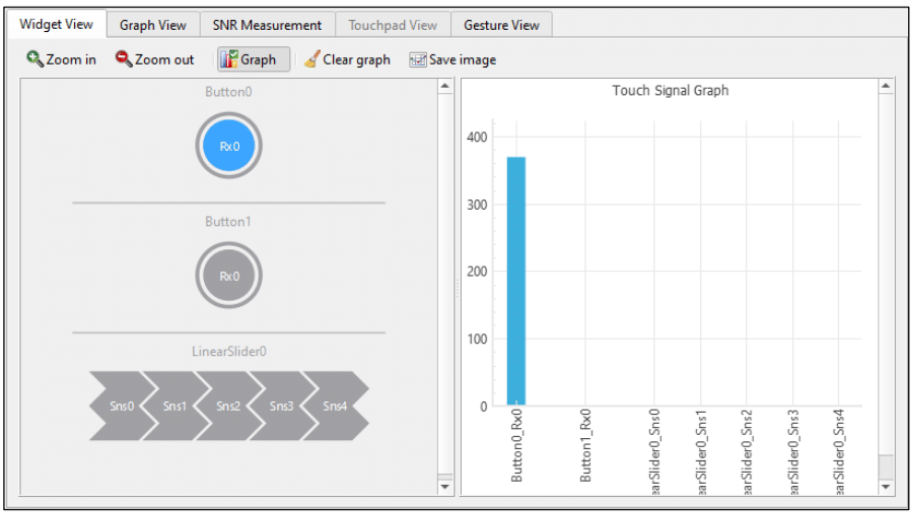Open the SNR Measurement tab
The width and height of the screenshot is (916, 516).
coord(267,25)
